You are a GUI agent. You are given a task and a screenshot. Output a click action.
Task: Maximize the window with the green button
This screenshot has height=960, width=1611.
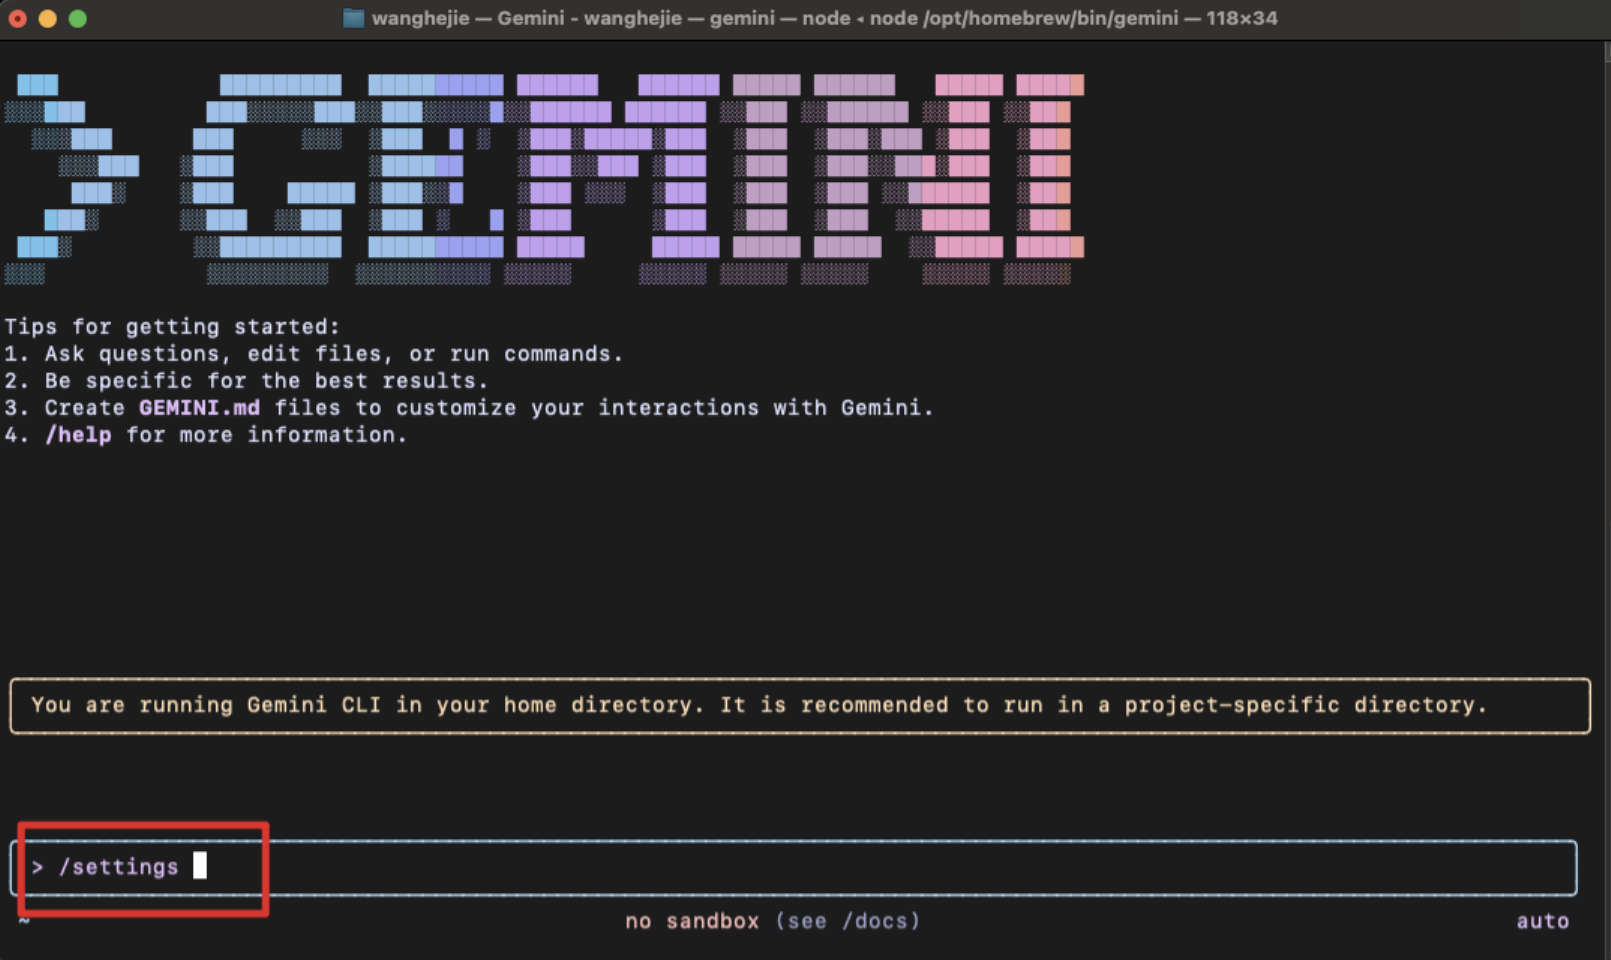coord(77,18)
